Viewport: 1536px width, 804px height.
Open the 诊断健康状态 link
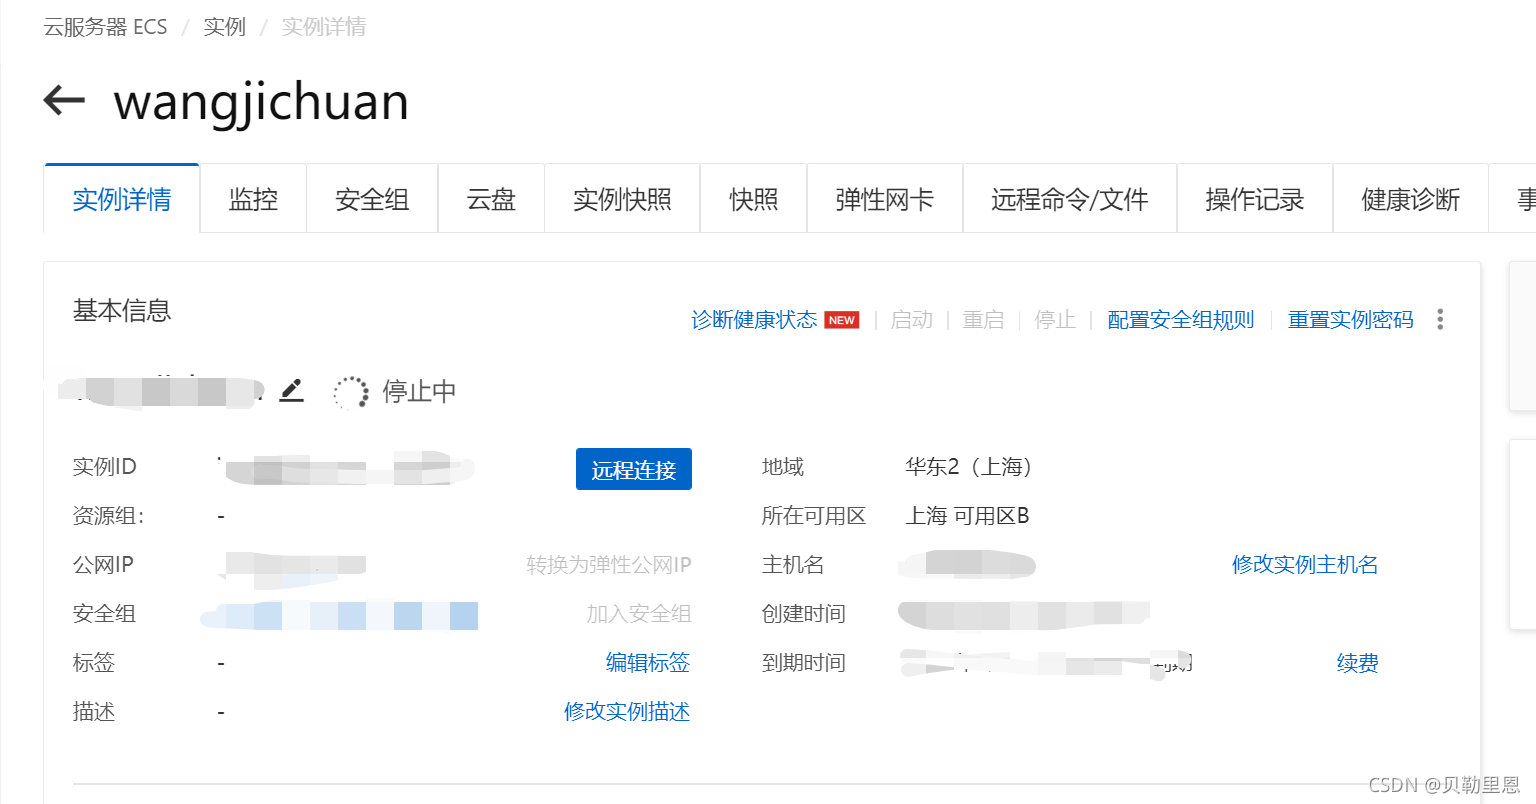click(754, 320)
